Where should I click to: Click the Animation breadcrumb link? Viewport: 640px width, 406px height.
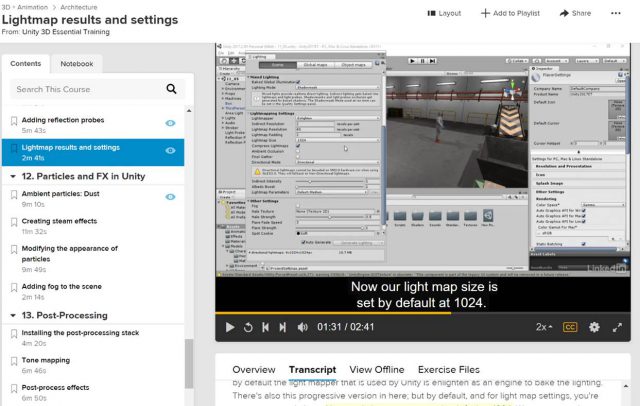coord(32,7)
